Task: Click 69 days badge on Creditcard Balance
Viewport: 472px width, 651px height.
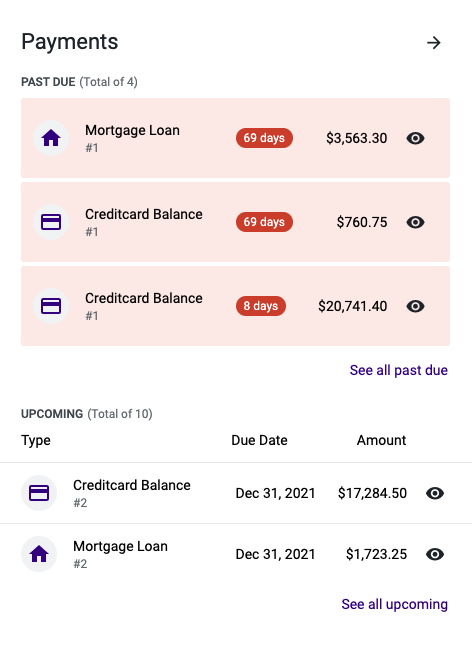Action: (x=264, y=222)
